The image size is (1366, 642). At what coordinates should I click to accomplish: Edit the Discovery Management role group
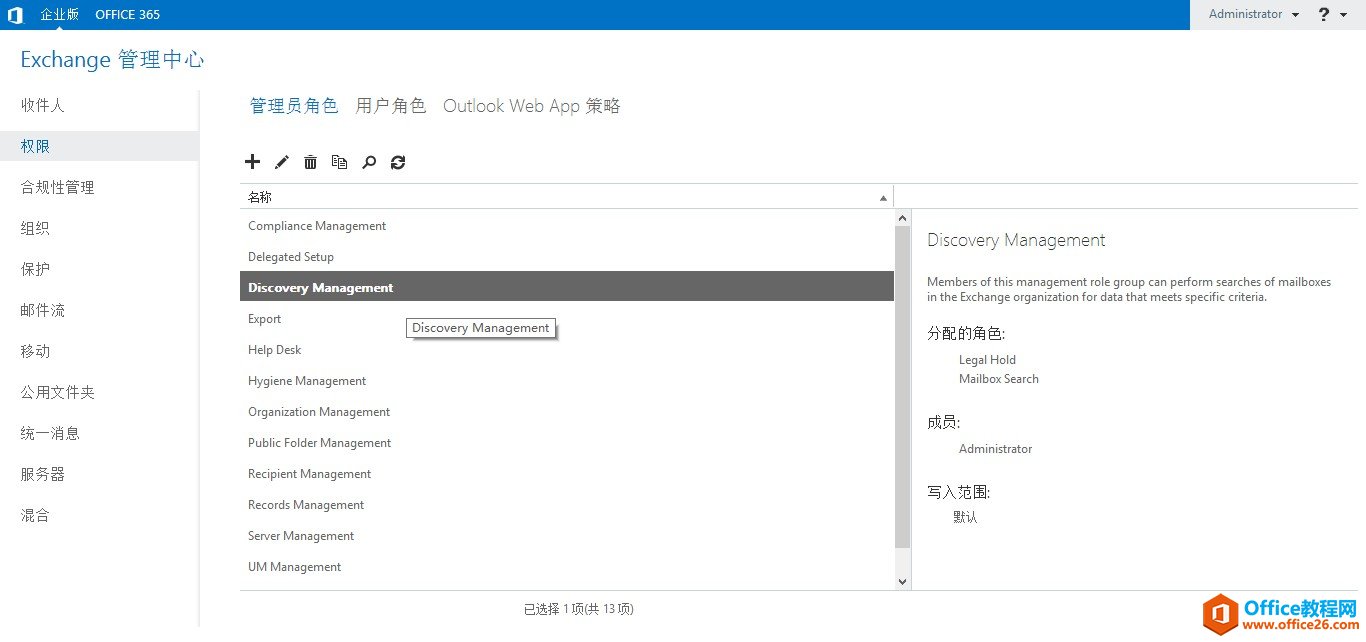coord(281,161)
